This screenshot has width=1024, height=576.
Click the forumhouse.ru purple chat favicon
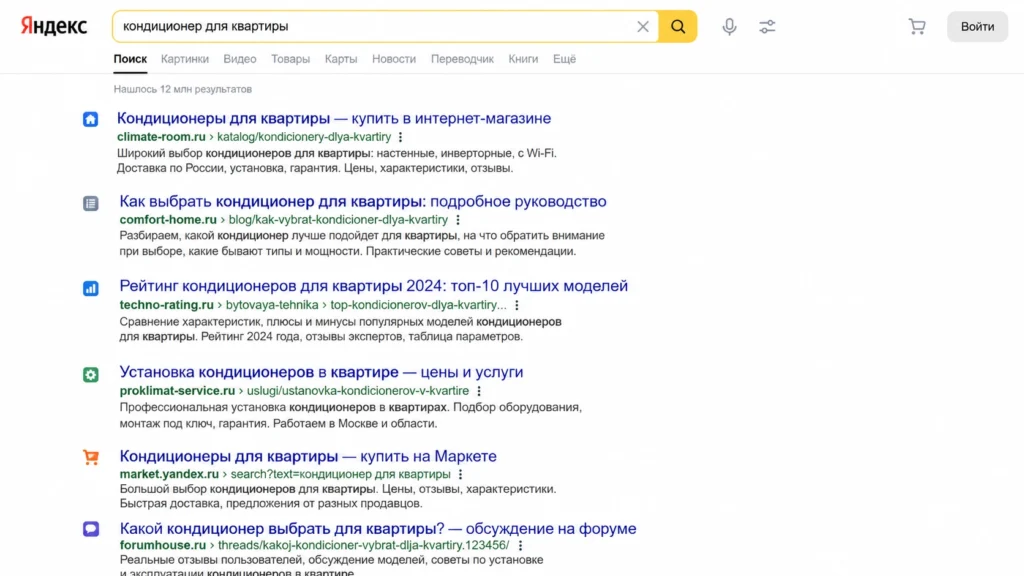[x=91, y=528]
